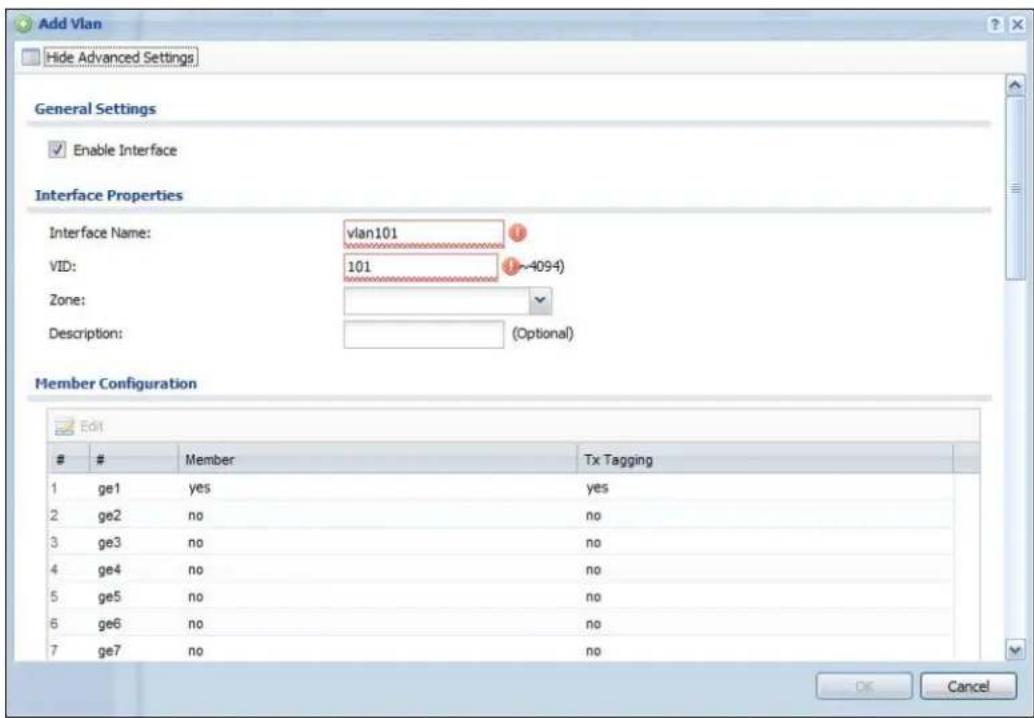Open the Zone dropdown

pos(540,301)
